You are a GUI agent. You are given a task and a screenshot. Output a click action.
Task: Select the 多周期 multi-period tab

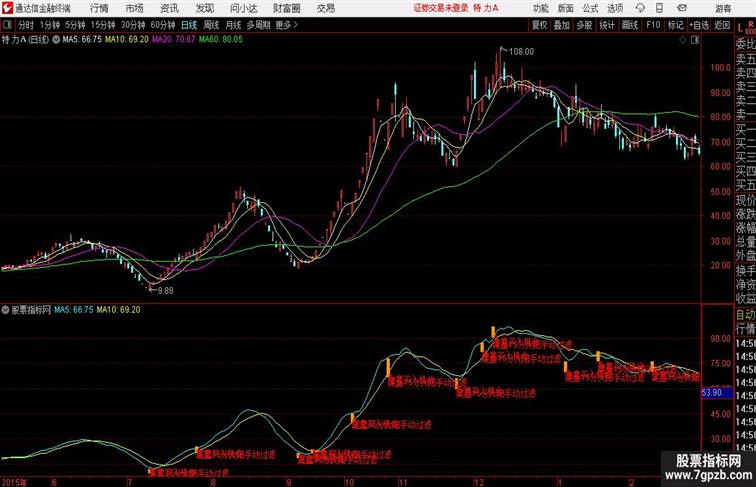click(258, 25)
